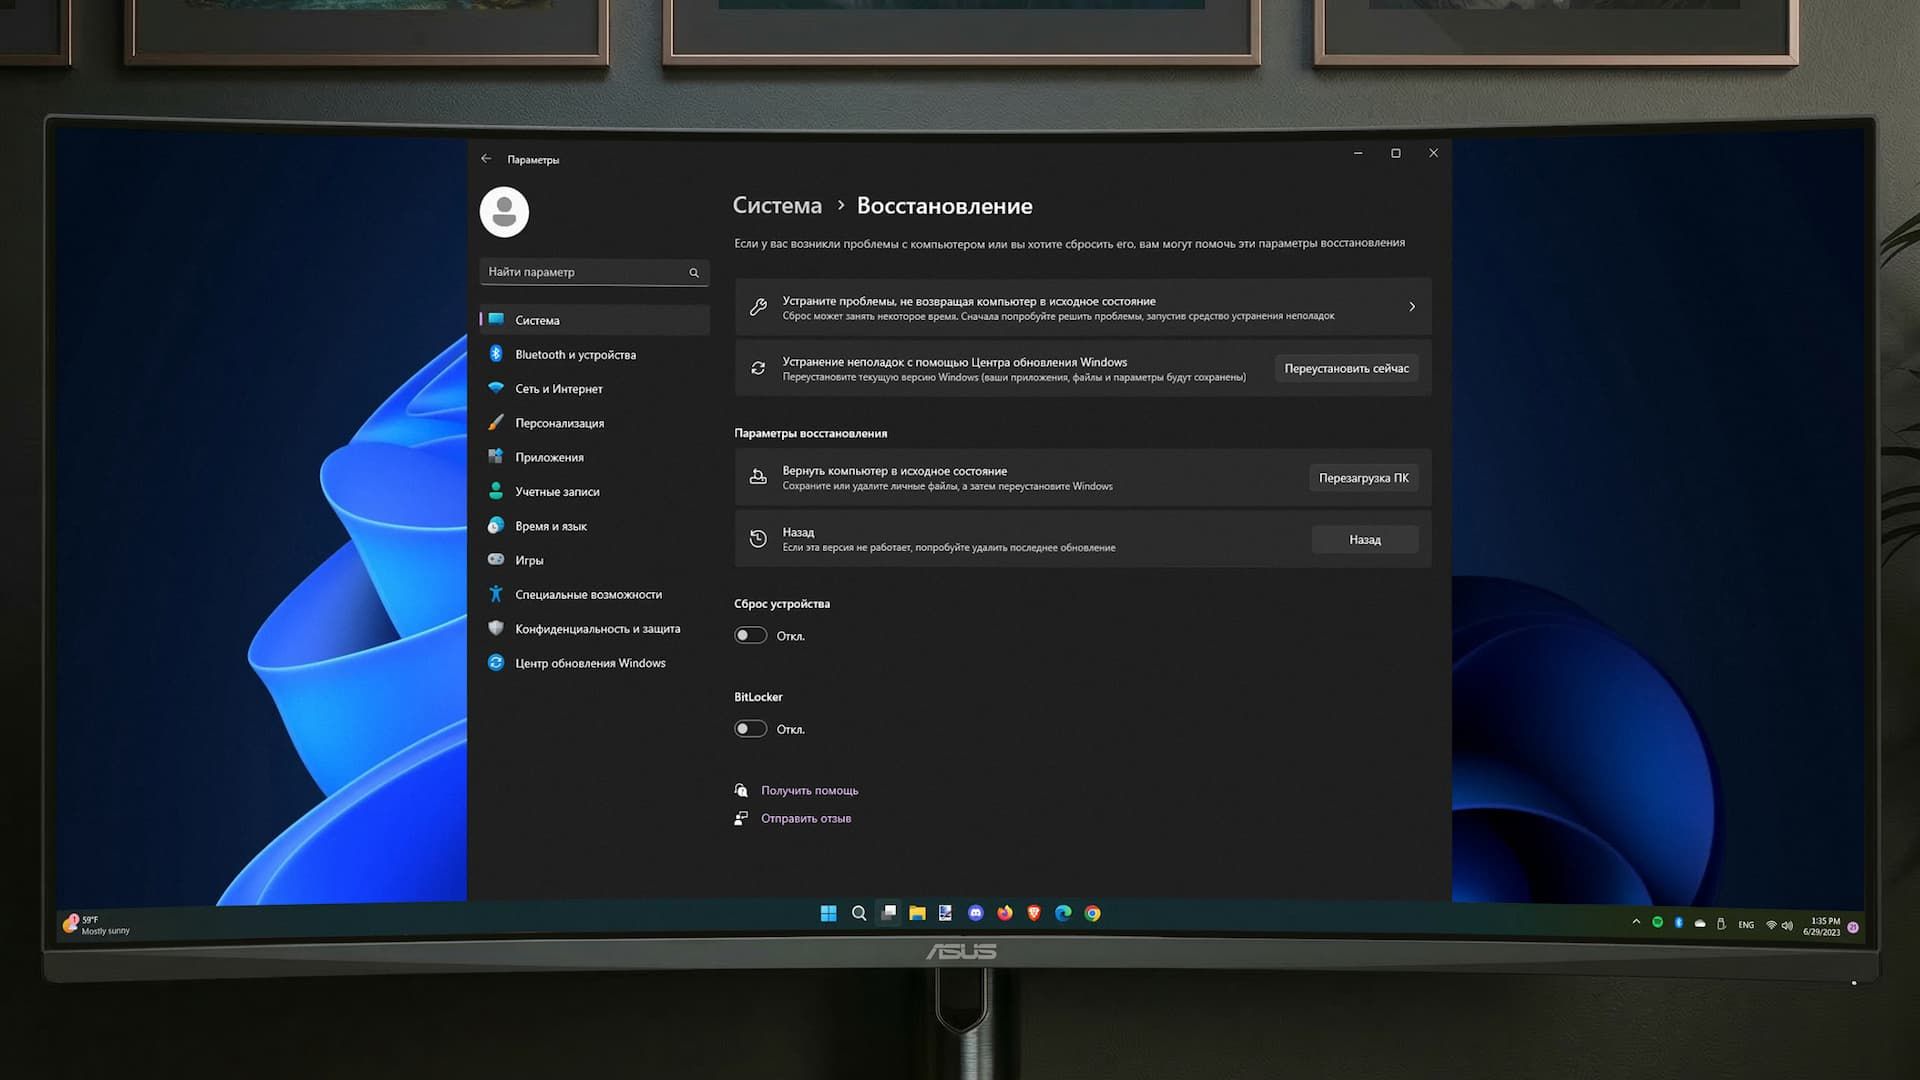Click the Spotify tray icon
The image size is (1920, 1080).
(1657, 922)
